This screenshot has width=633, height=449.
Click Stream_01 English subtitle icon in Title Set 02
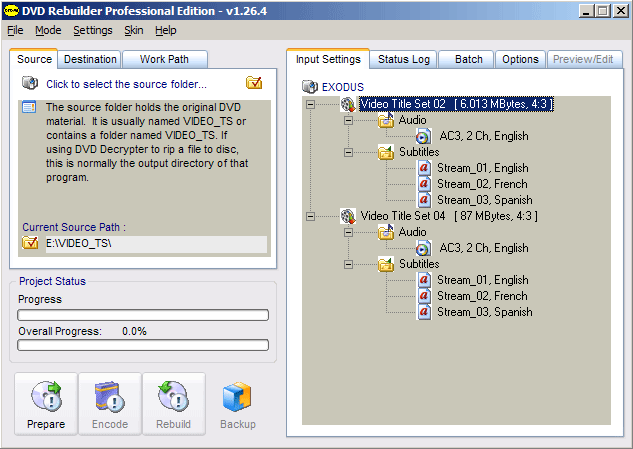click(x=424, y=168)
